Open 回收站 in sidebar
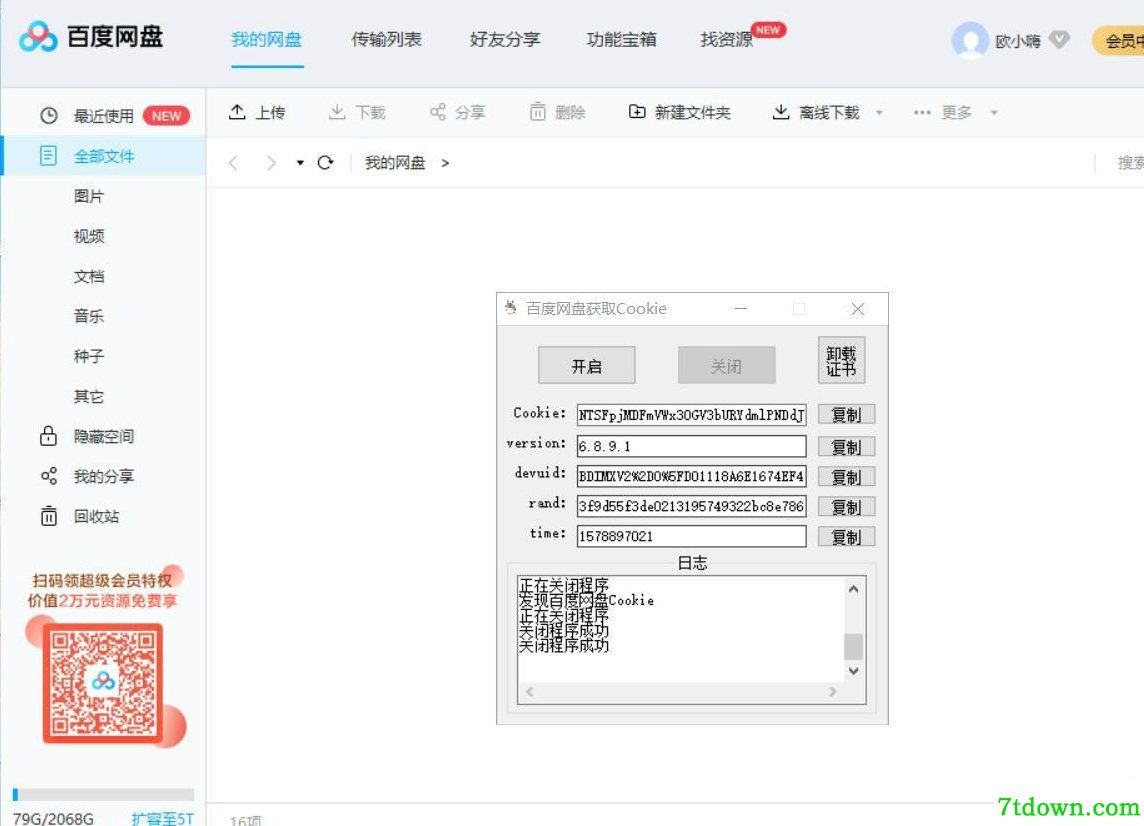Image resolution: width=1144 pixels, height=826 pixels. [x=96, y=517]
